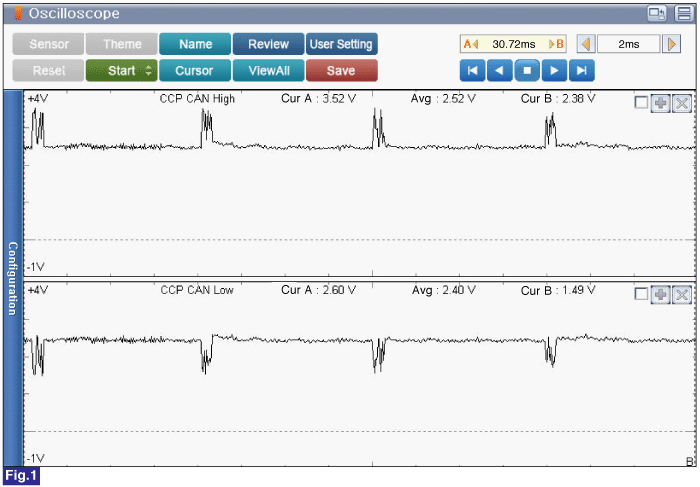The image size is (700, 487).
Task: Click the Oscilloscope title icon
Action: [x=18, y=13]
